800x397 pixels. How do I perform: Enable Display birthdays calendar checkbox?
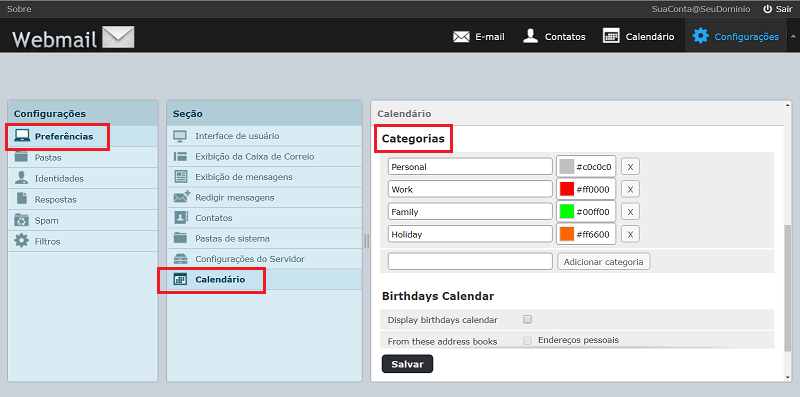coord(528,319)
